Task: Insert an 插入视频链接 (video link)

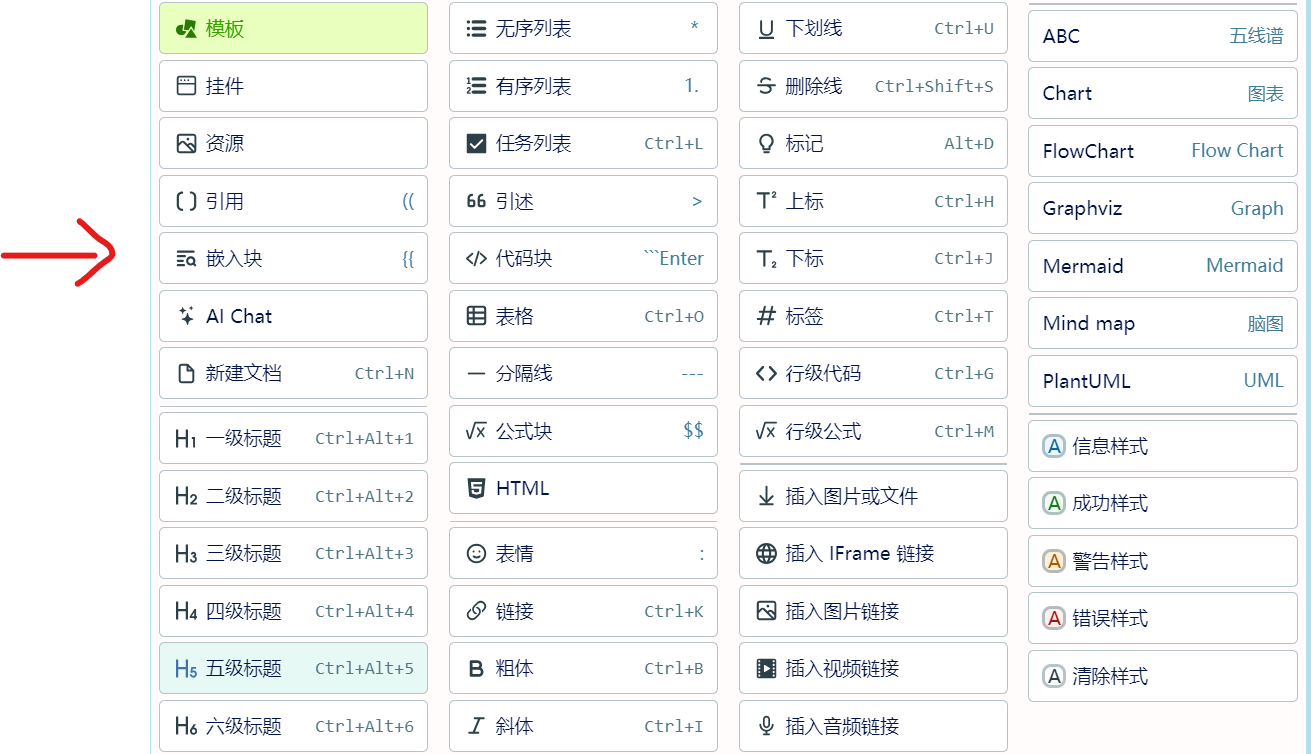Action: pyautogui.click(x=872, y=668)
